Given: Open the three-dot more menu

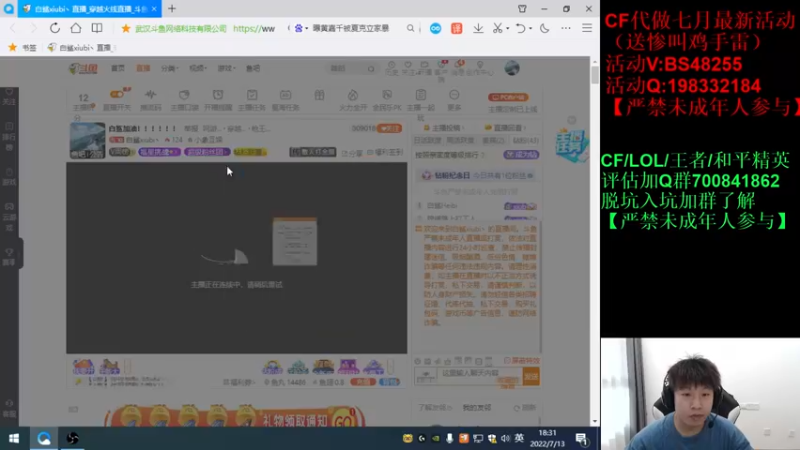Looking at the screenshot, I should click(x=566, y=29).
